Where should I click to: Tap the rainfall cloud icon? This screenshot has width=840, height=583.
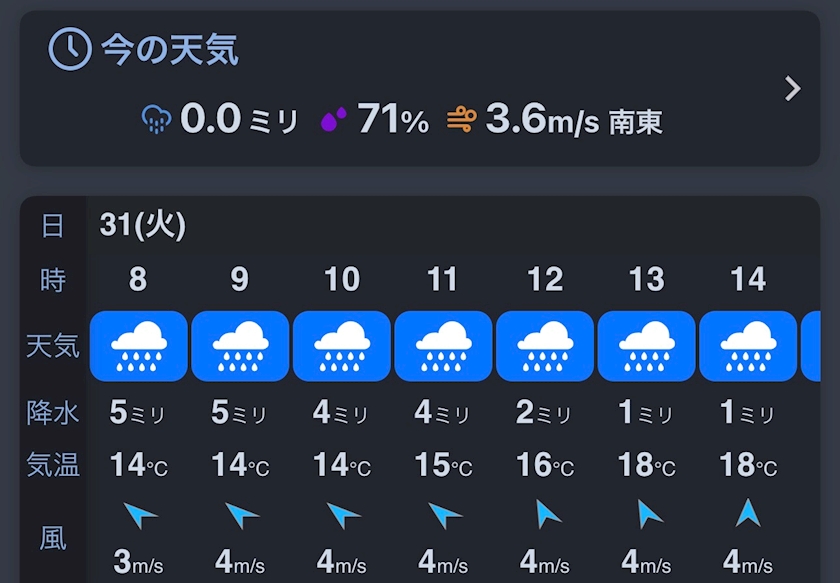[157, 121]
